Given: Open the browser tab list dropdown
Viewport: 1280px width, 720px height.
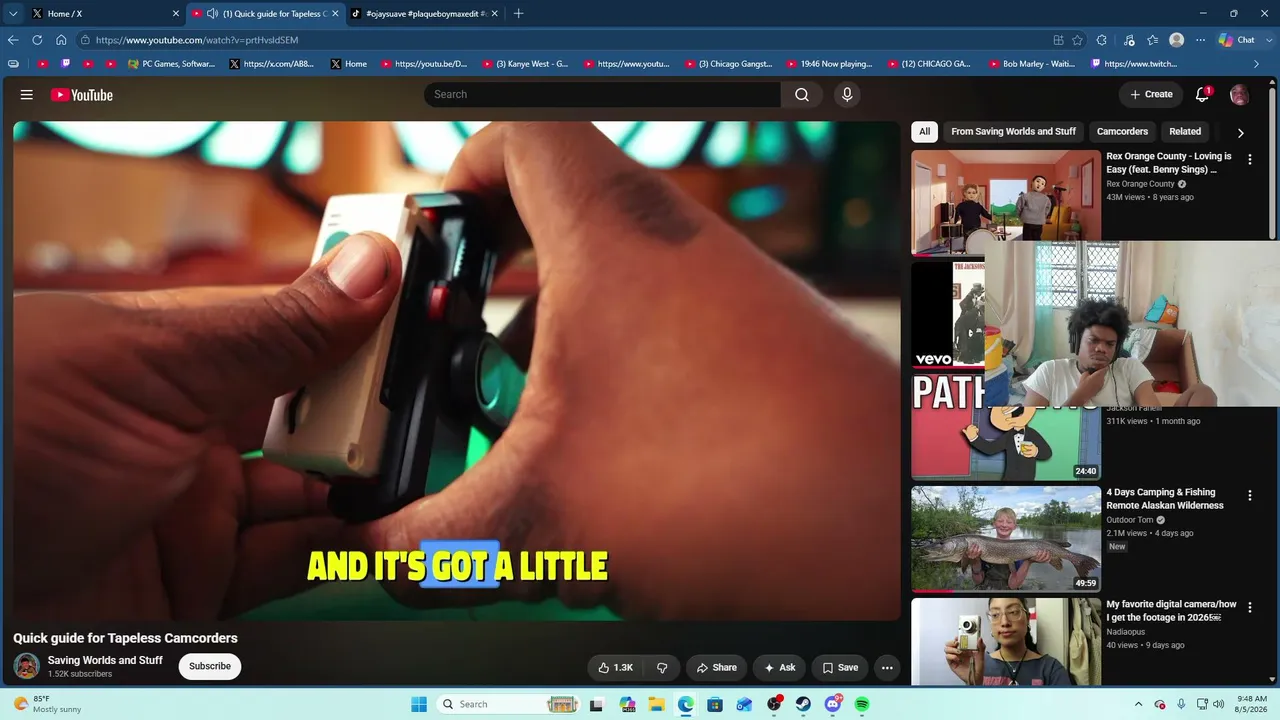Looking at the screenshot, I should click(x=13, y=14).
